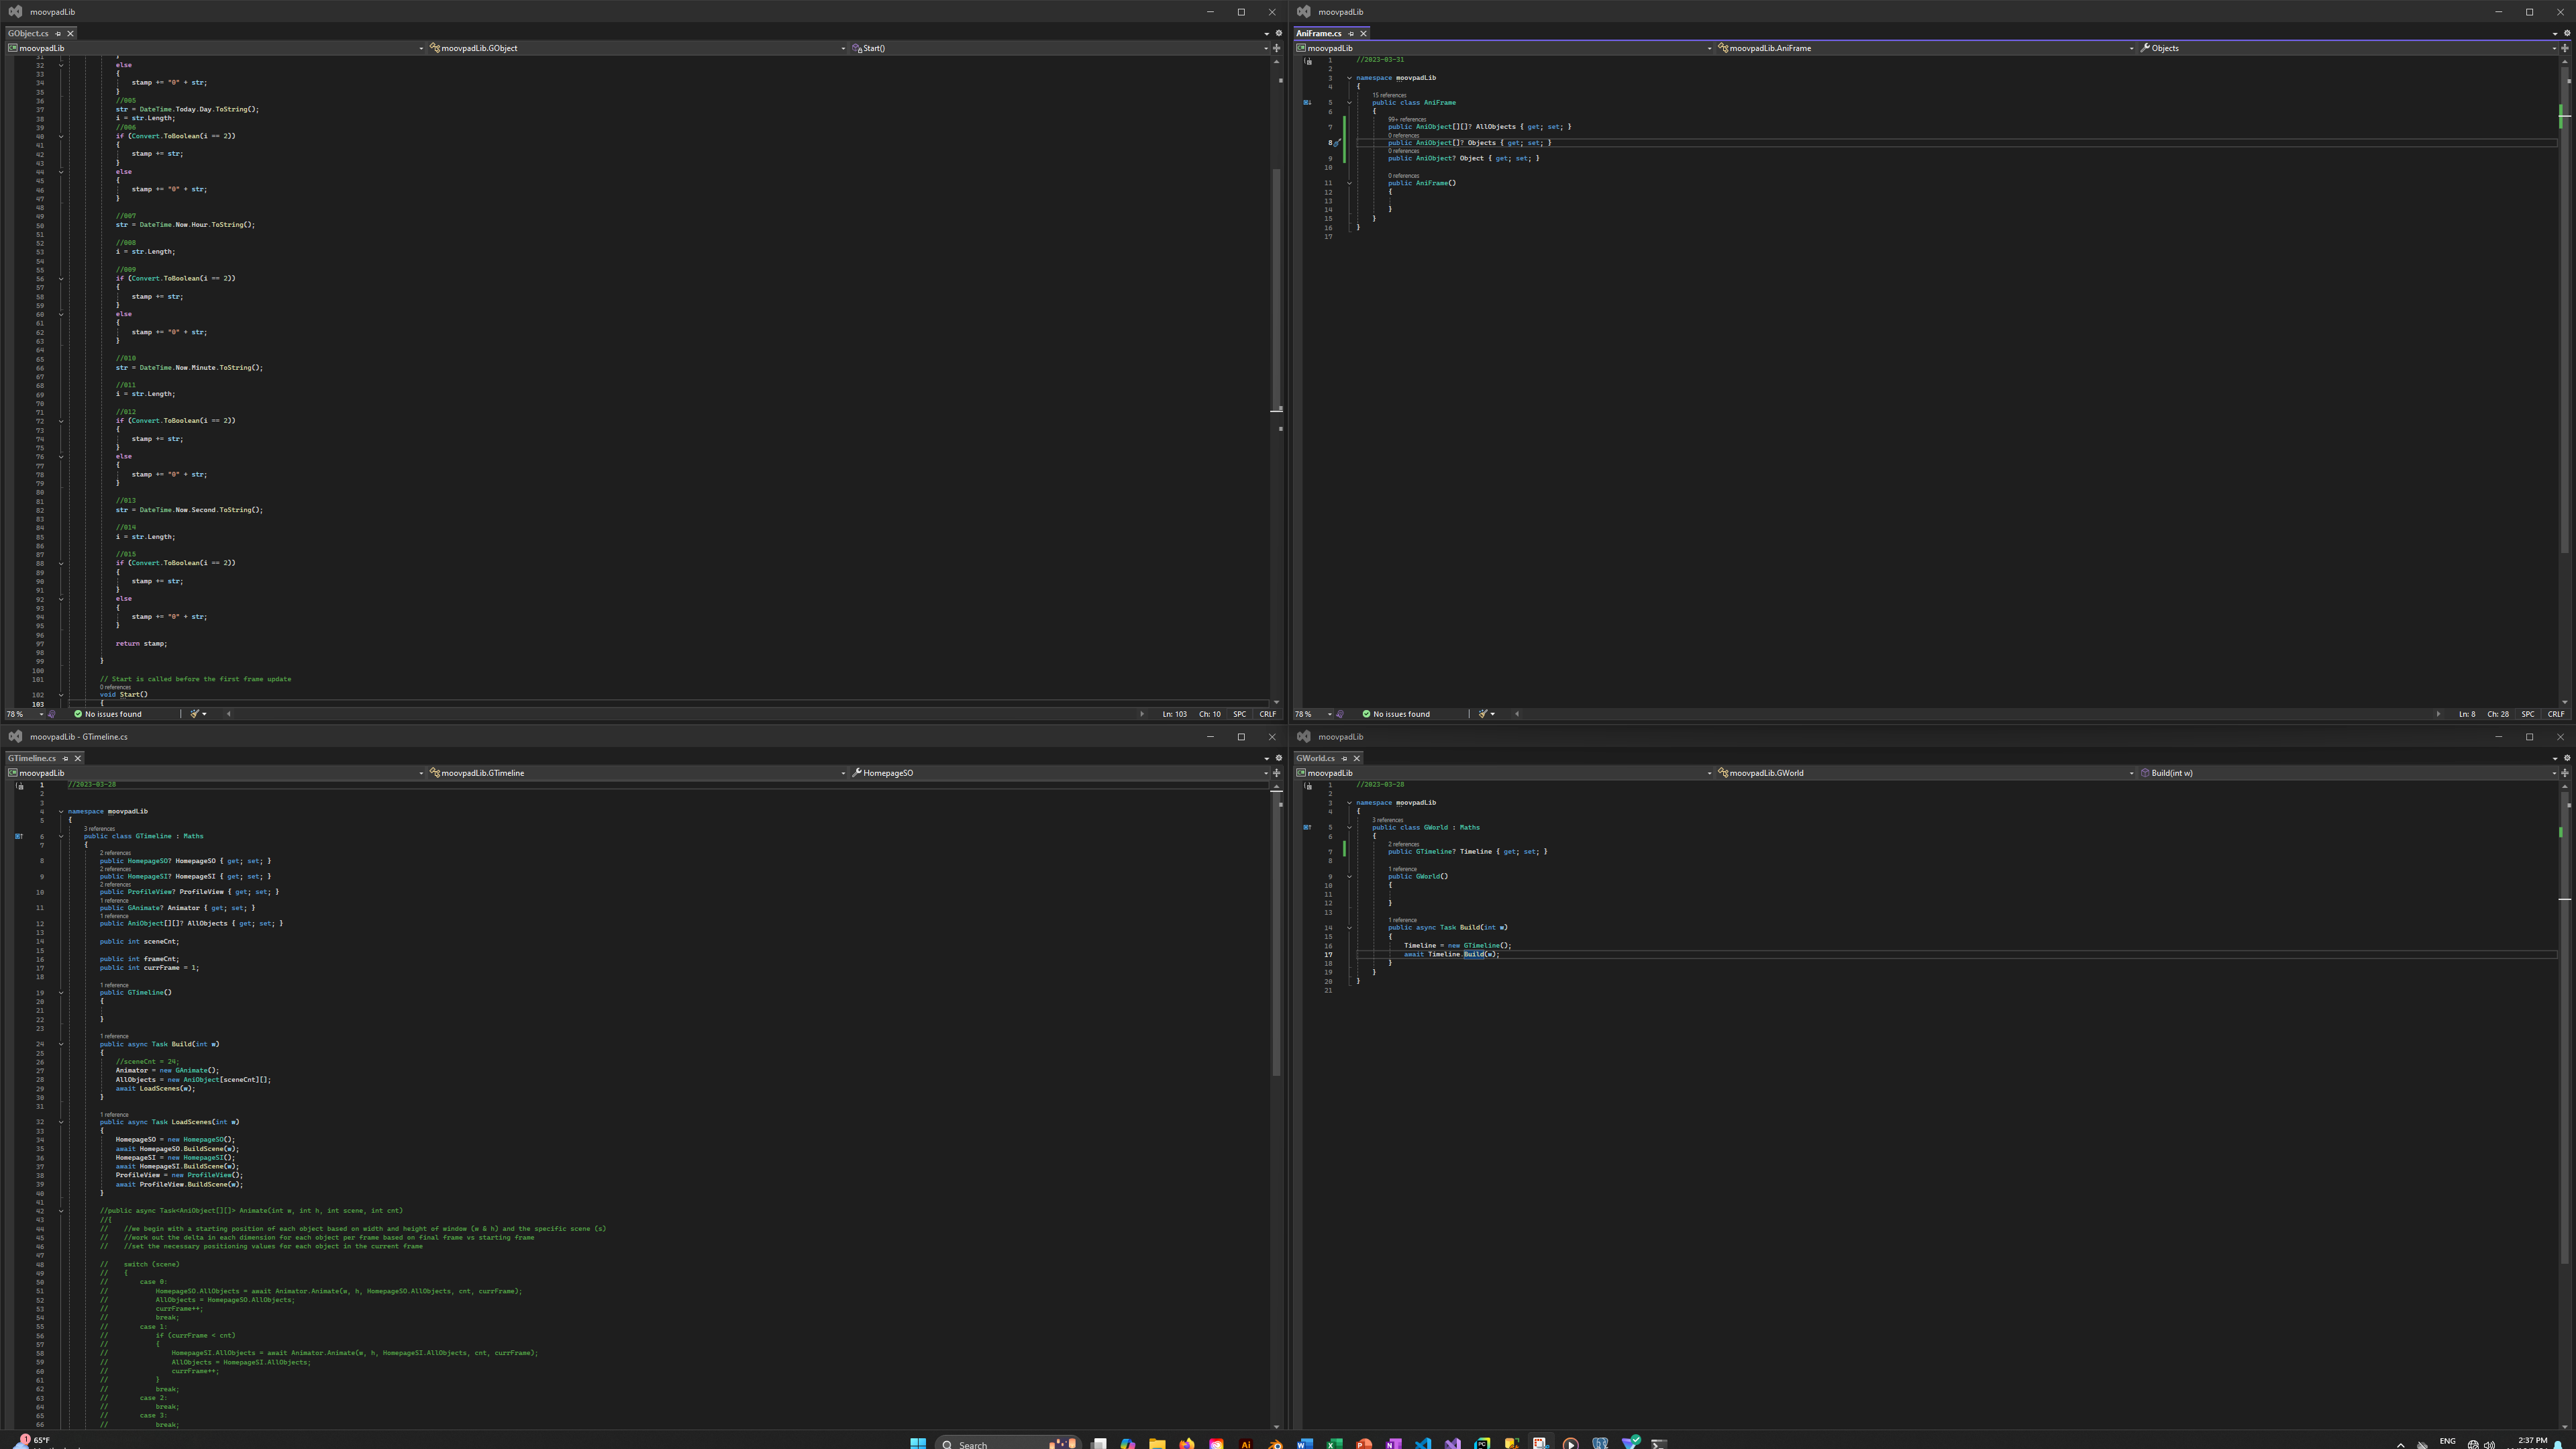Click quick actions screwdriver icon on AniFrame line 8
2576x1449 pixels.
[x=1337, y=143]
